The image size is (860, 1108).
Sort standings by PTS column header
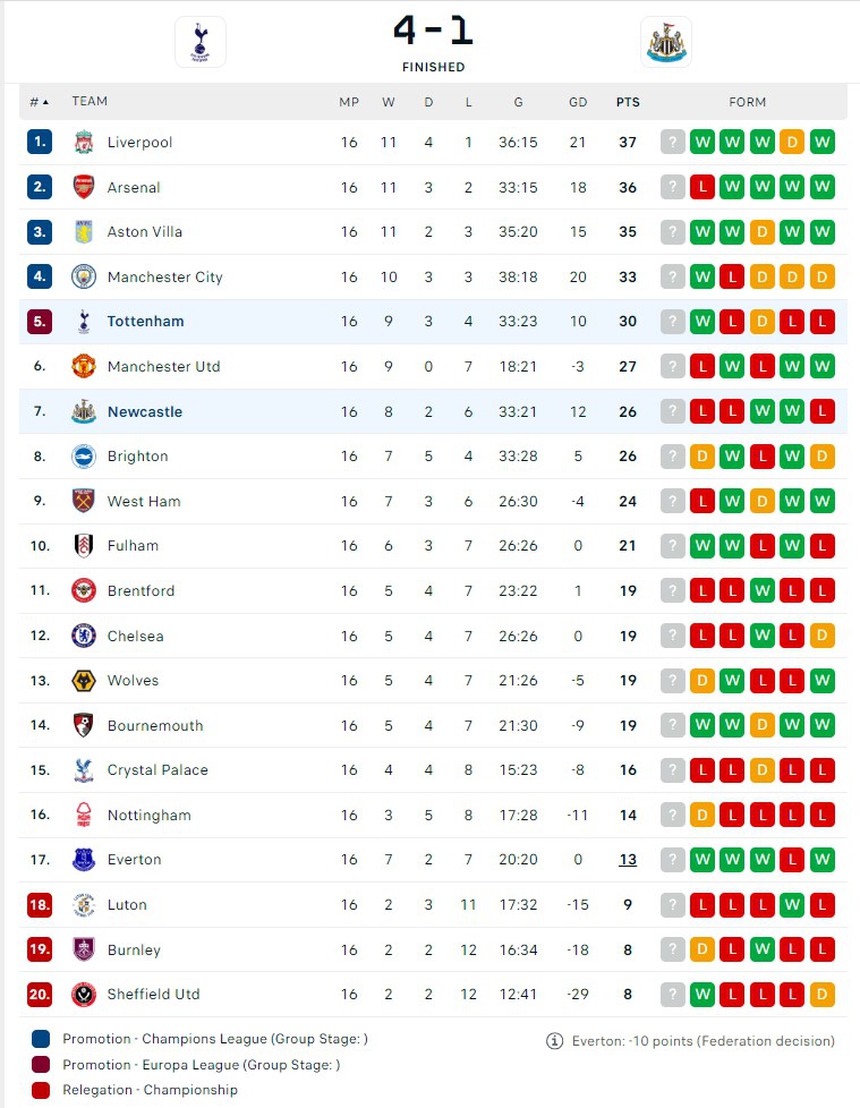click(627, 102)
